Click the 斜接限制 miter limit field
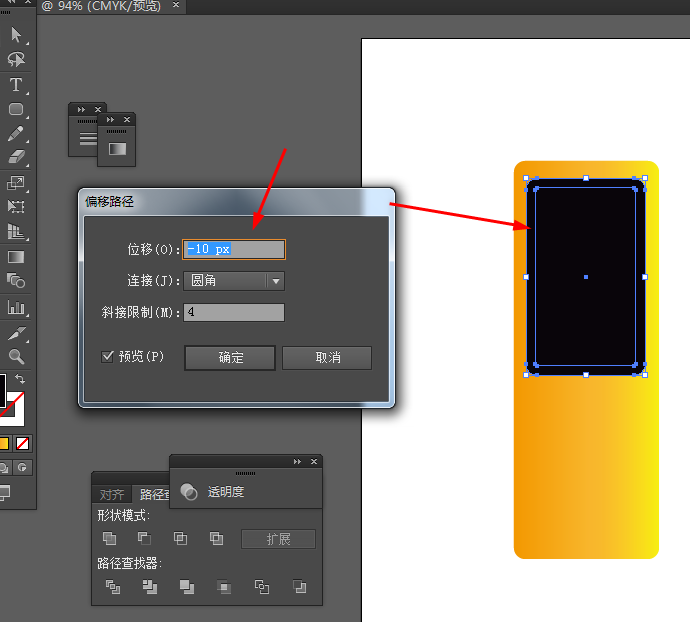The image size is (690, 622). [234, 312]
